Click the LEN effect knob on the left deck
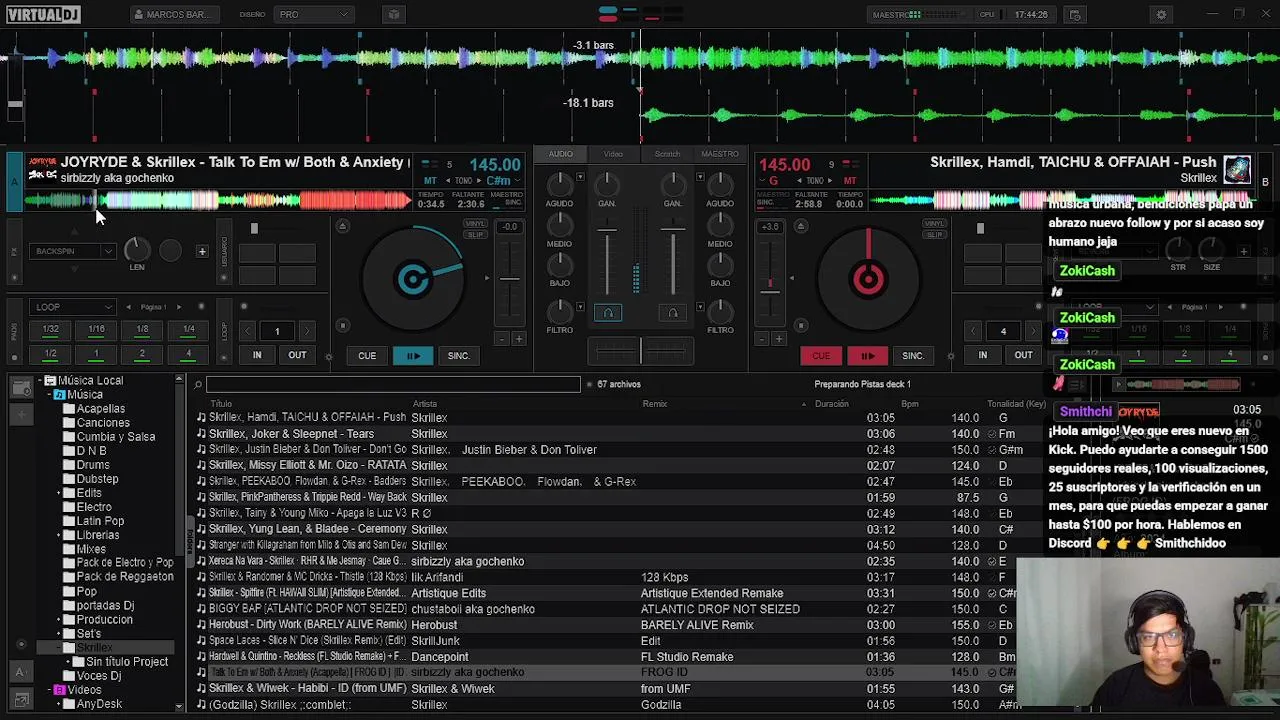 click(137, 250)
